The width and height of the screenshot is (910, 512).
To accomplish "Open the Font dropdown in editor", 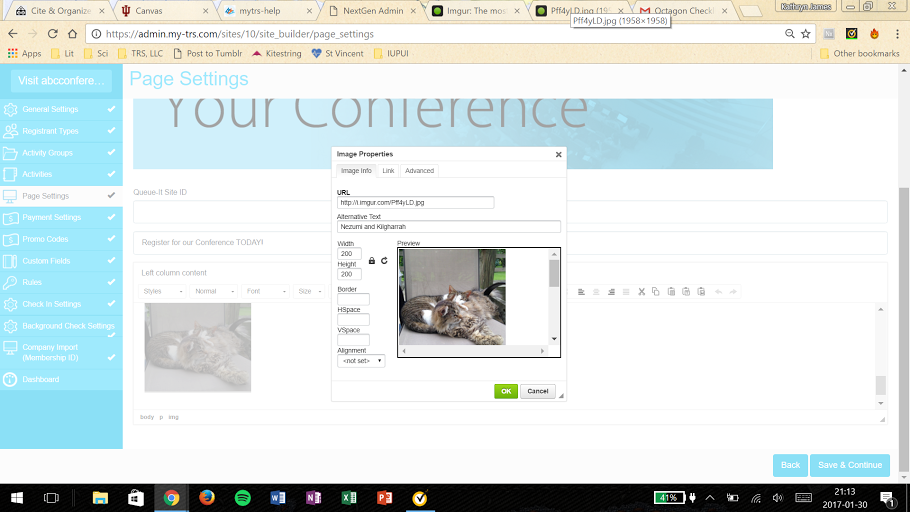I will coord(266,291).
